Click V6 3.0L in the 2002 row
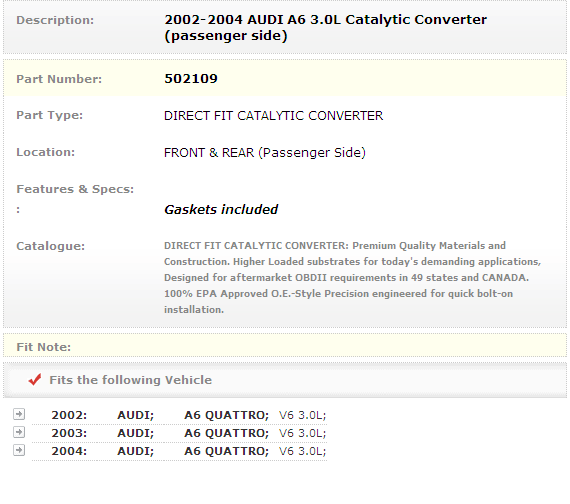 point(302,415)
